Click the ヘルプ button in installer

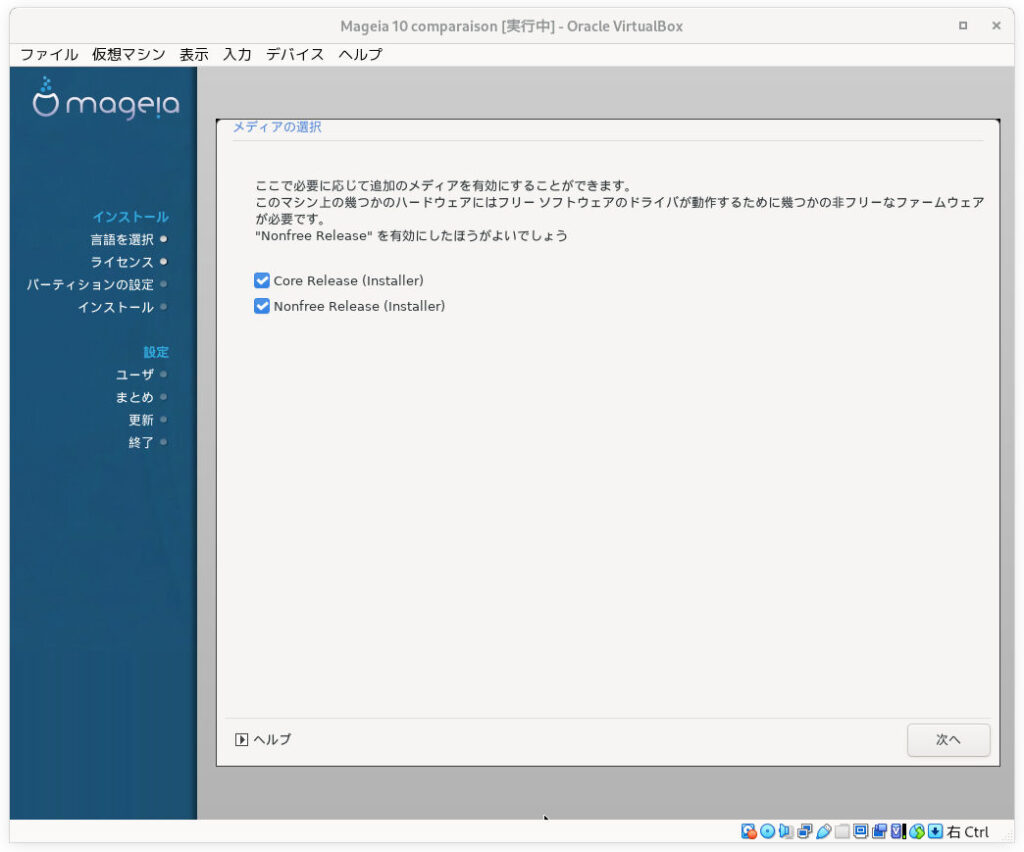click(263, 739)
